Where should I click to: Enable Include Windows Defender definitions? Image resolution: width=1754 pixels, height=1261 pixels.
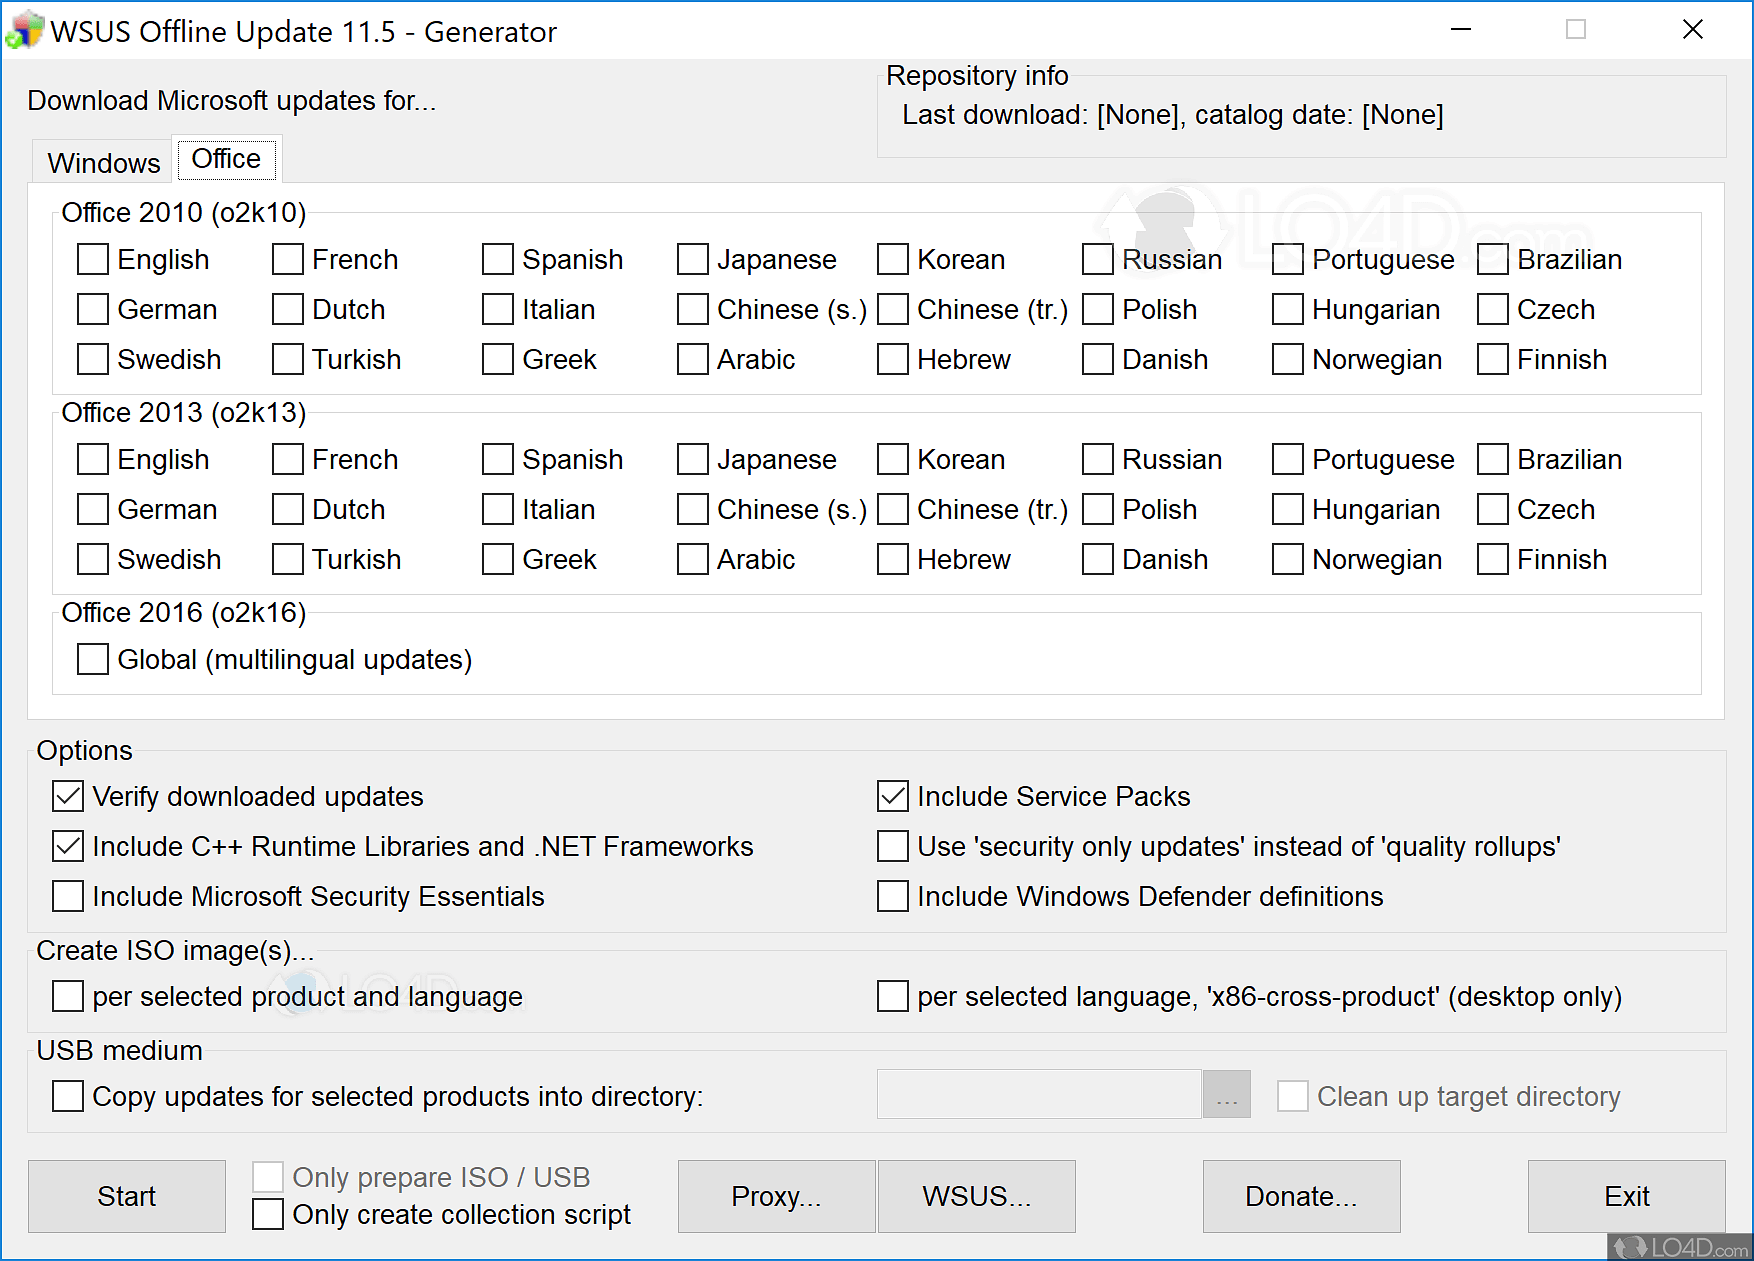891,896
